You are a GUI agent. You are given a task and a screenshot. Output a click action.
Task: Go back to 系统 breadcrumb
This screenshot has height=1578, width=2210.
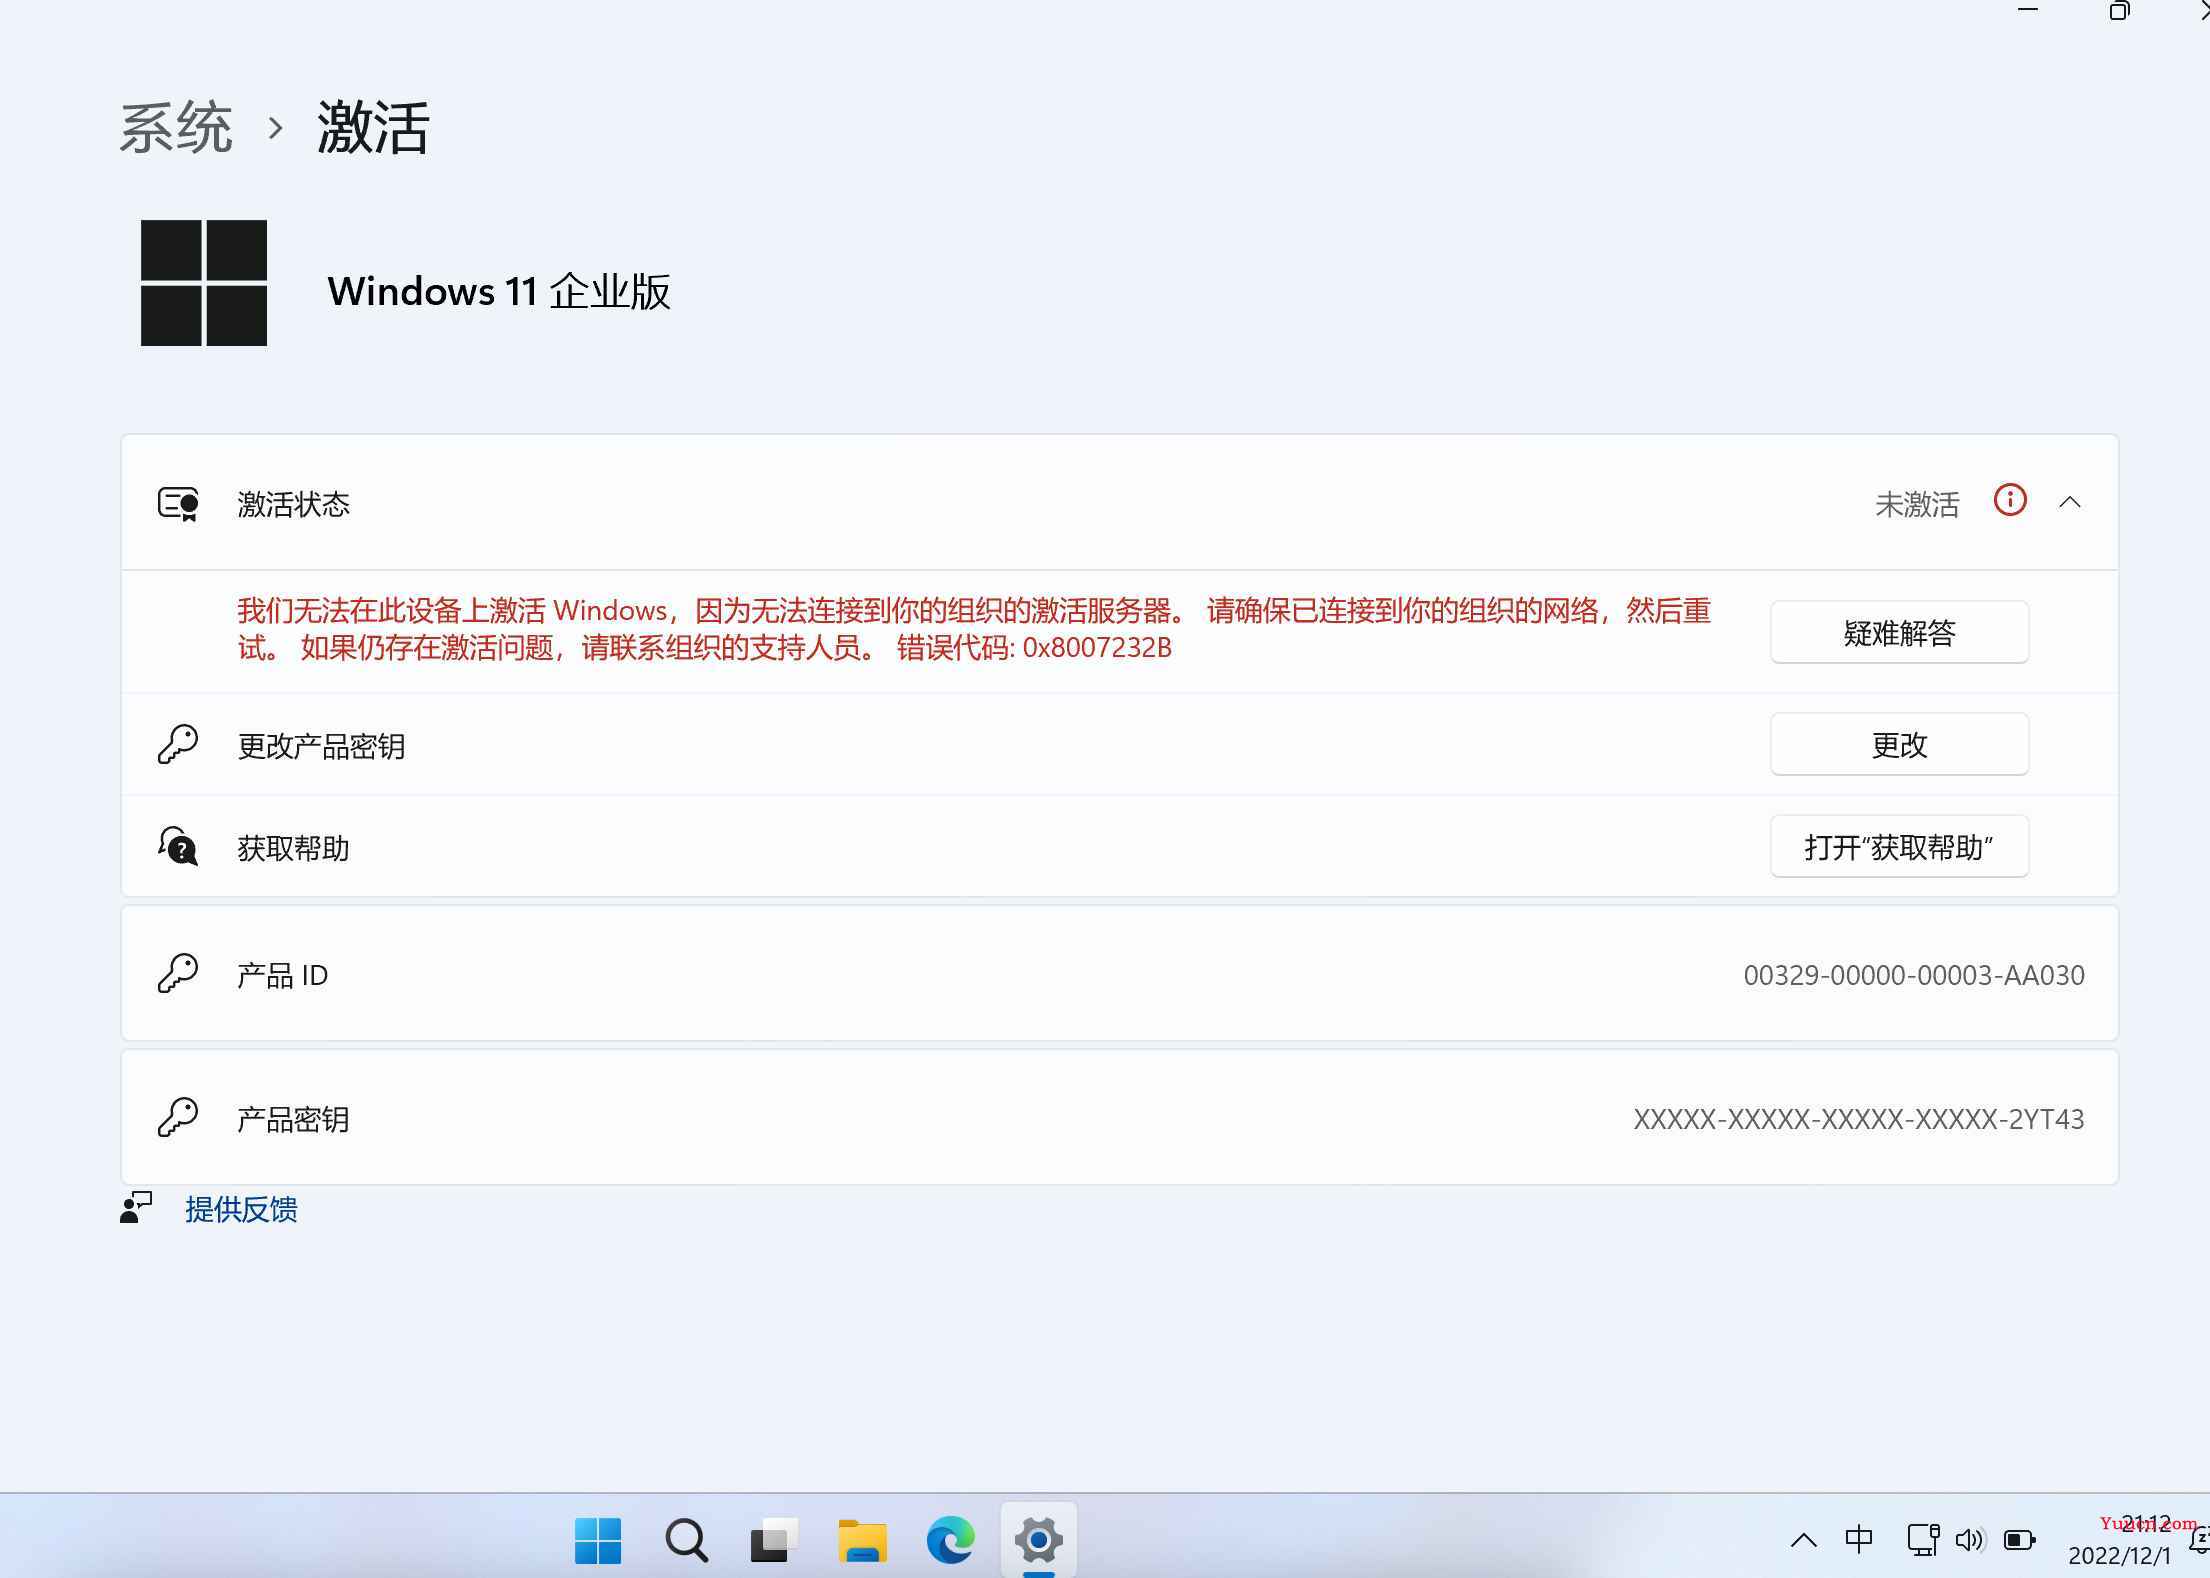click(x=176, y=128)
